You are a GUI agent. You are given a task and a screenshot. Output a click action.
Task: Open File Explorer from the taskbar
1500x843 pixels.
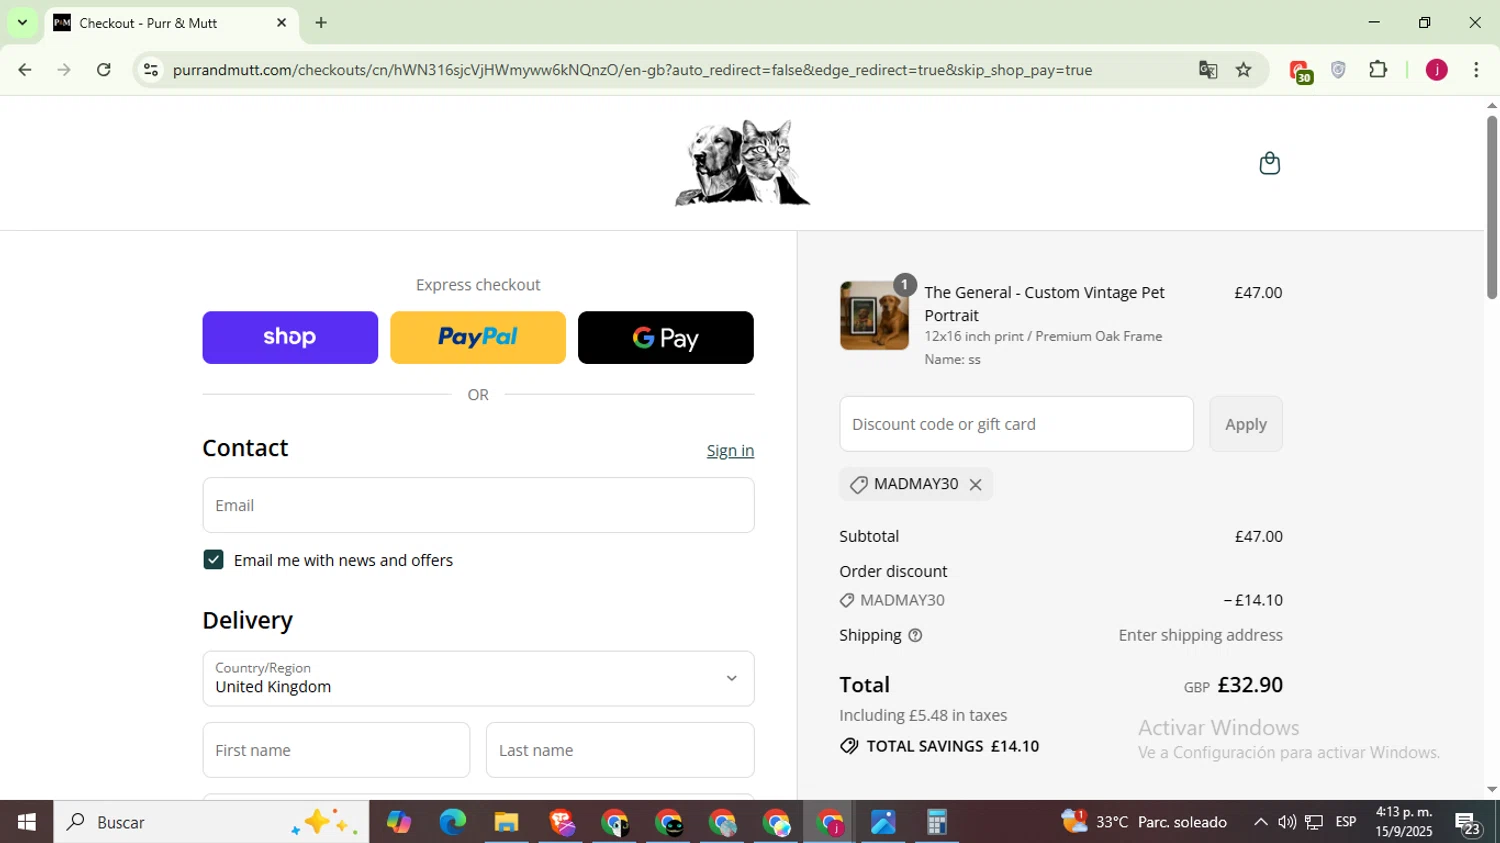506,822
